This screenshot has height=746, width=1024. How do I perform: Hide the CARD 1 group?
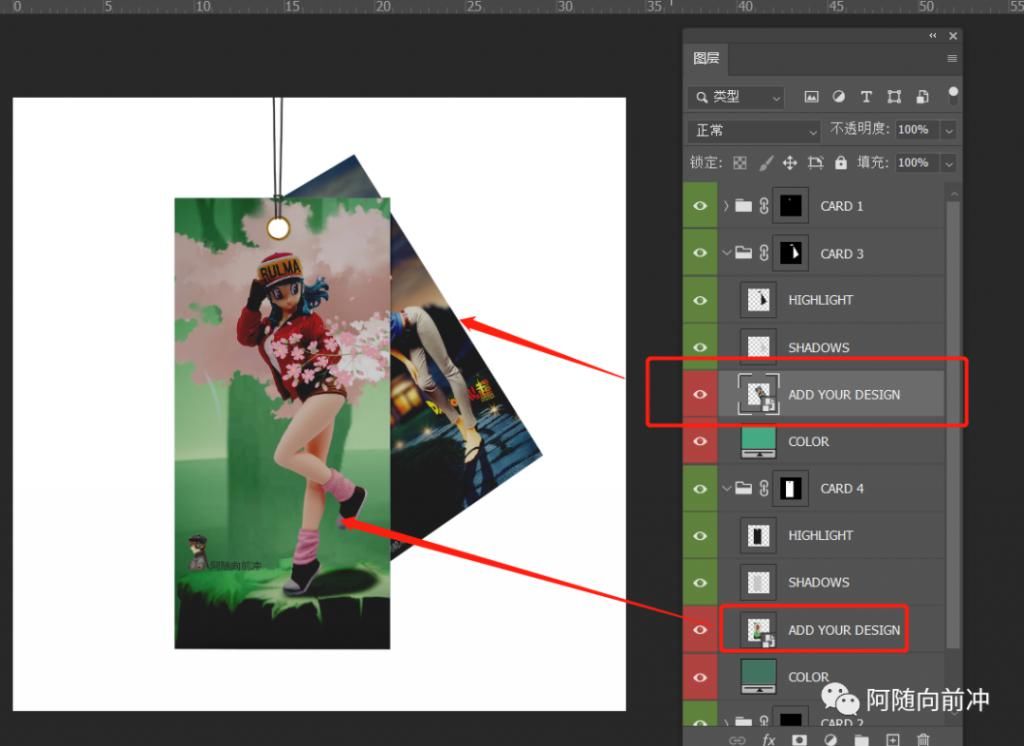pos(700,206)
